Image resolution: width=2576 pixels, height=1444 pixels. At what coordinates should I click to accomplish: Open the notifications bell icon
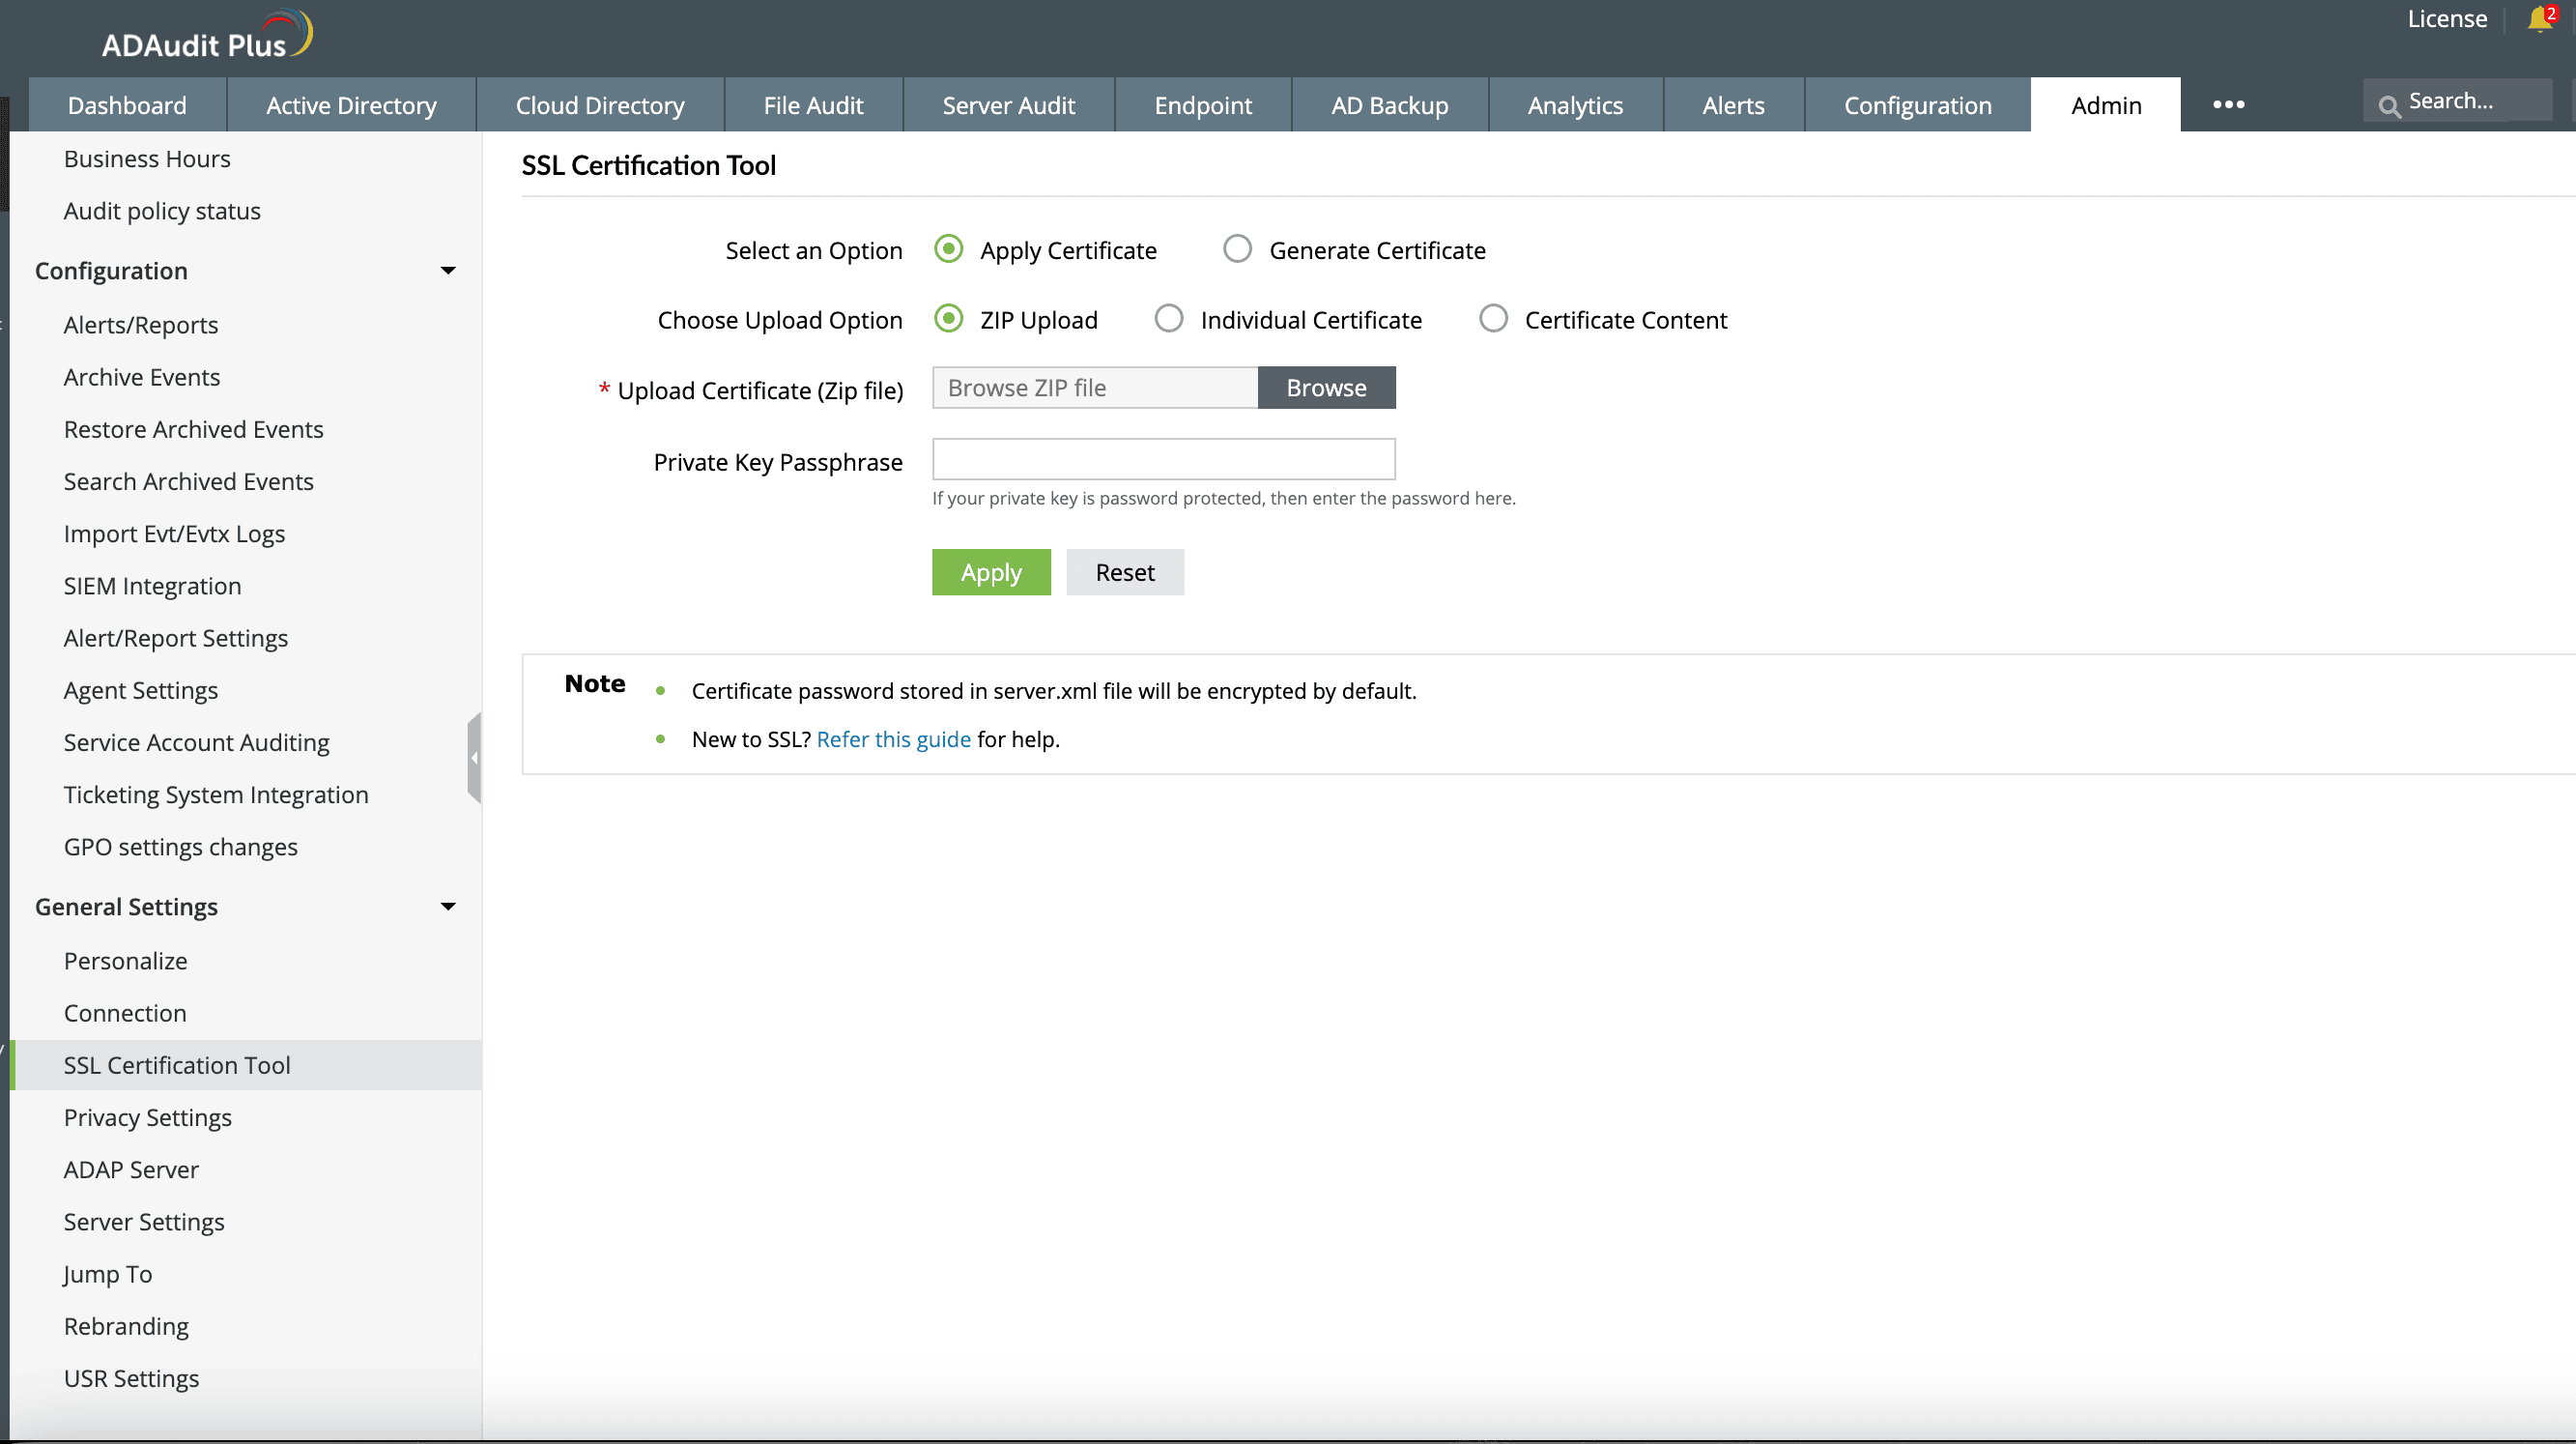2541,19
